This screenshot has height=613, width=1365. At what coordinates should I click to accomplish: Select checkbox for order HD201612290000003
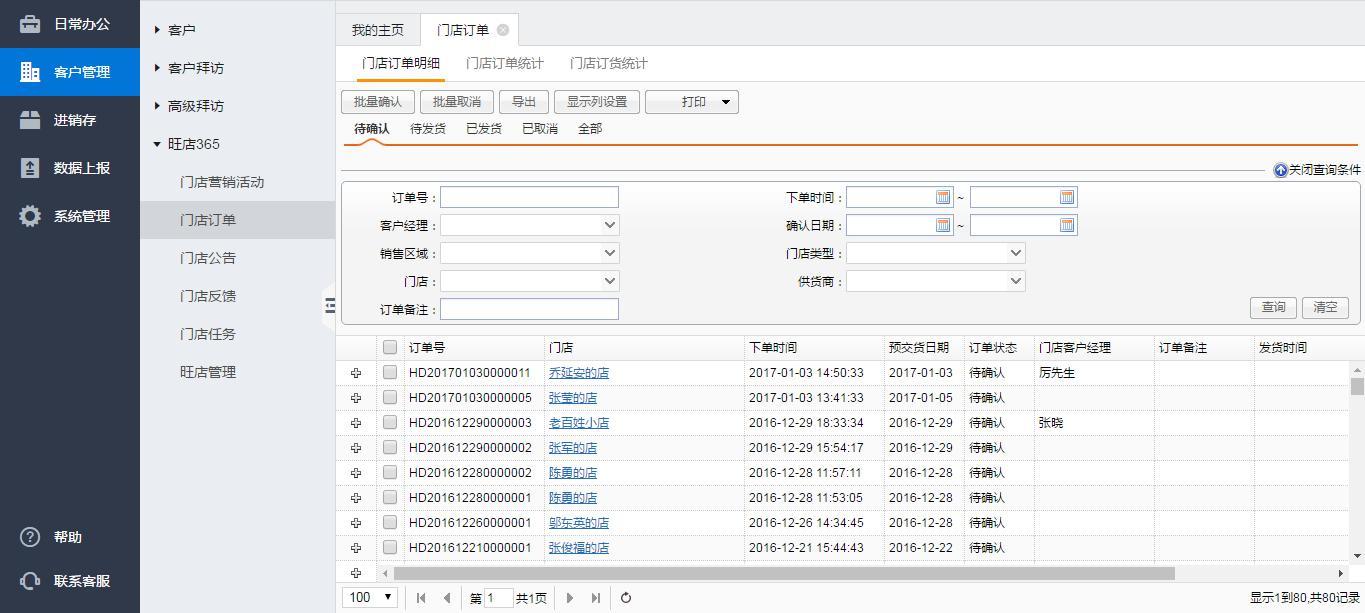(390, 423)
